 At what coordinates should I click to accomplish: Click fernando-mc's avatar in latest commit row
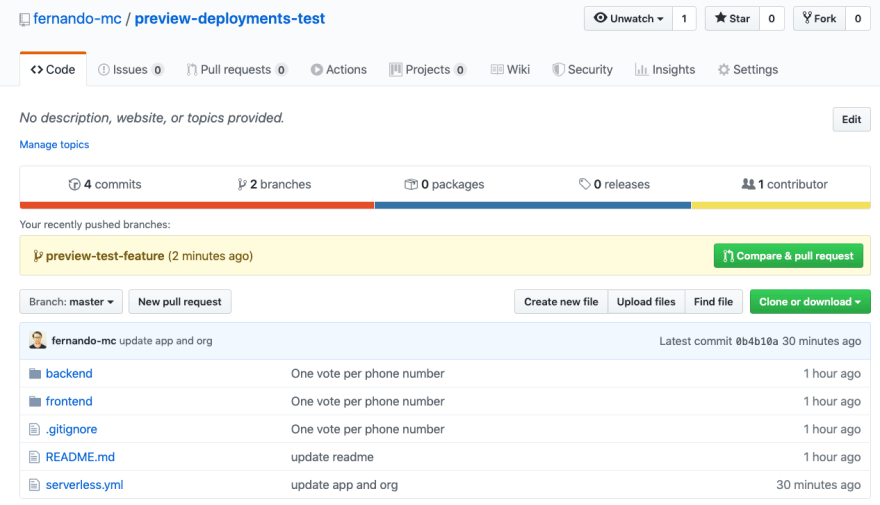(38, 340)
